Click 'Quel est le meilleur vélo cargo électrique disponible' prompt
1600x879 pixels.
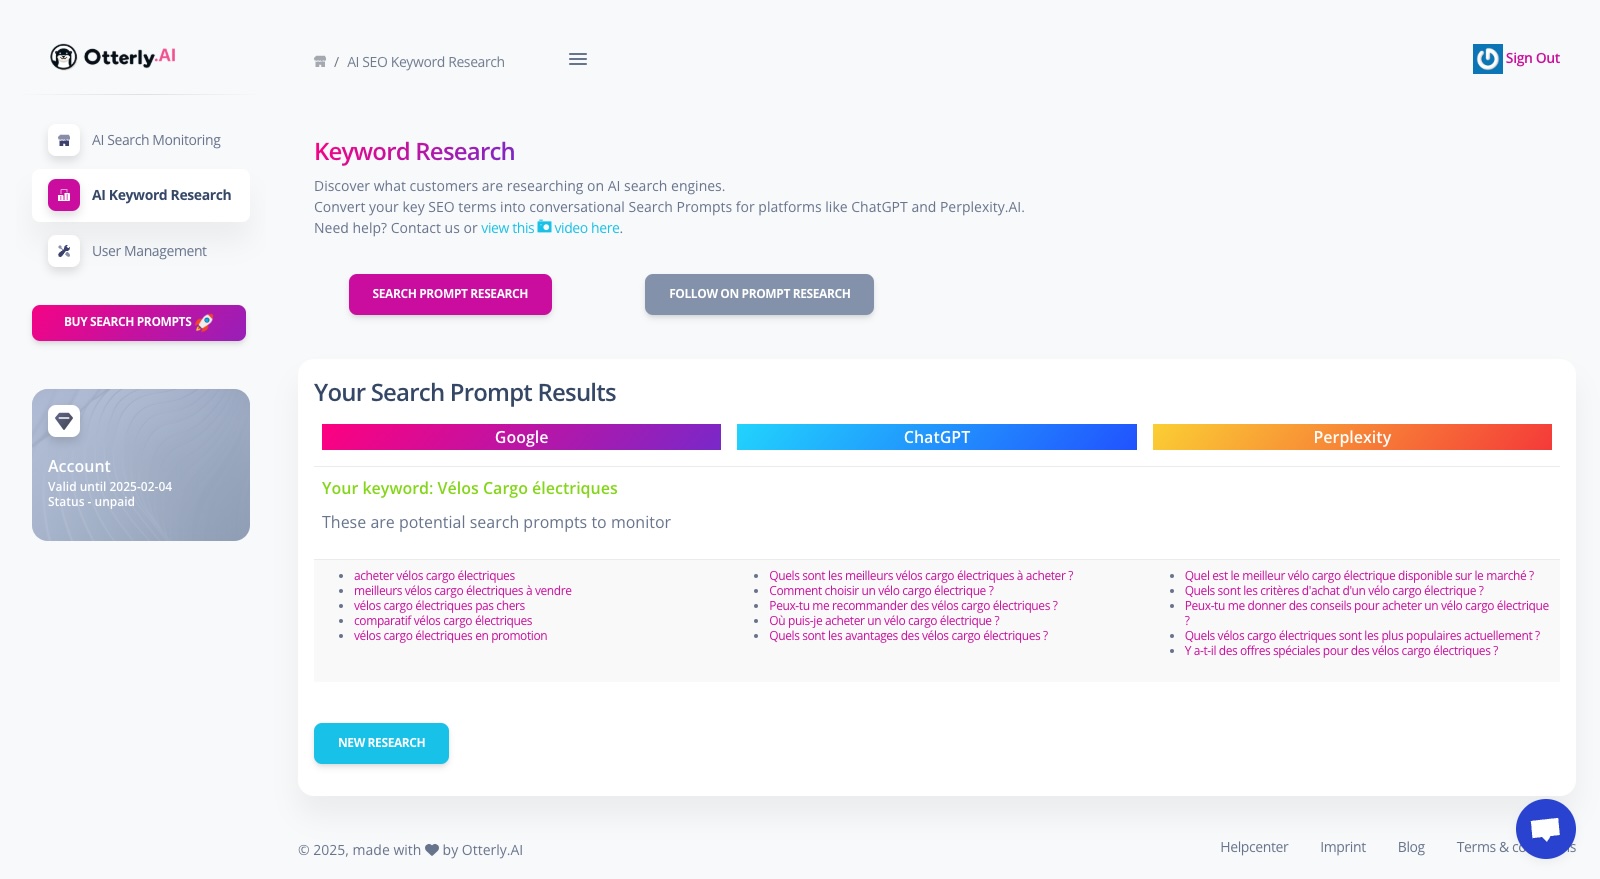tap(1359, 576)
